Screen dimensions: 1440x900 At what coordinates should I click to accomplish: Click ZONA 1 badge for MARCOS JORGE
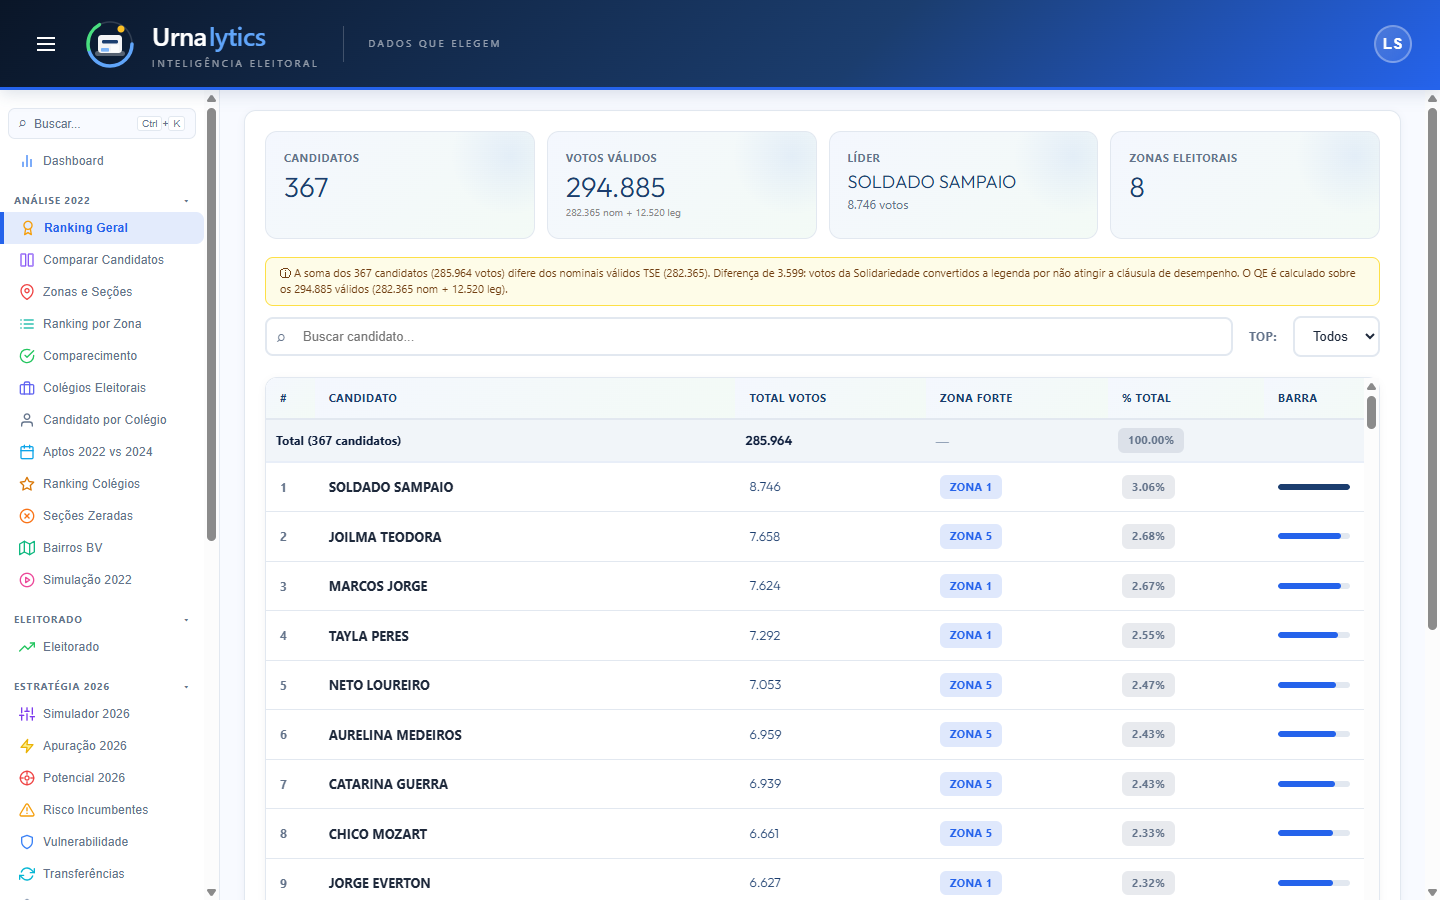coord(970,586)
